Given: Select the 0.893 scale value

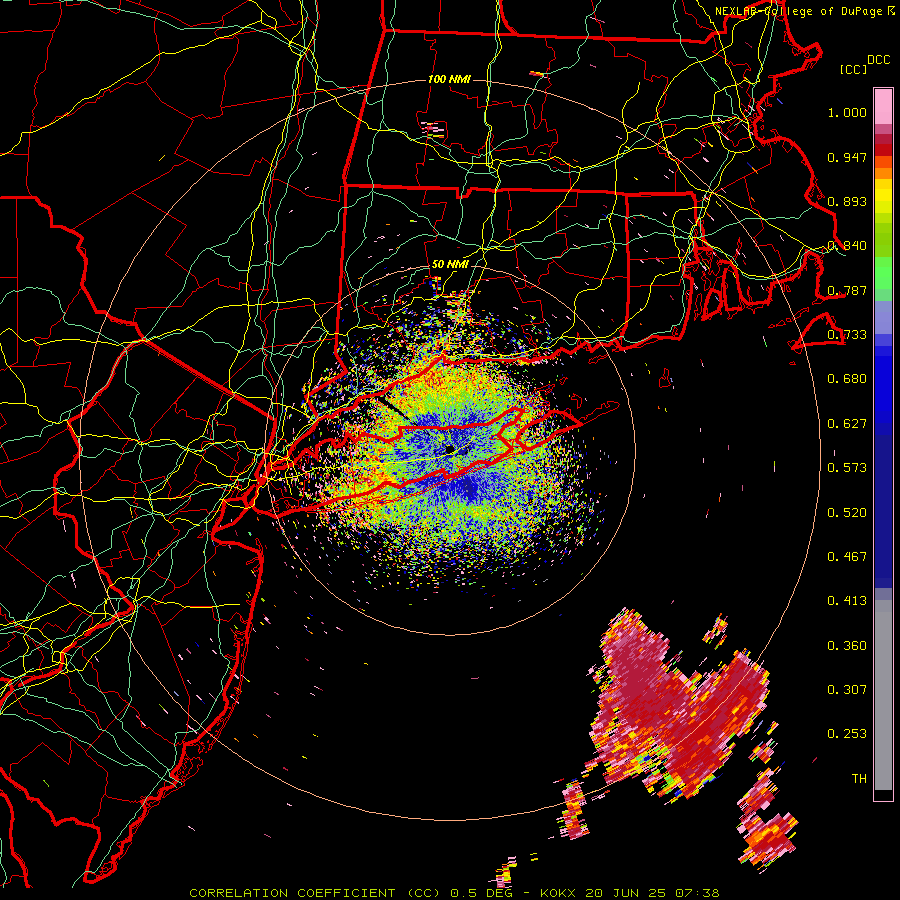Looking at the screenshot, I should point(847,201).
